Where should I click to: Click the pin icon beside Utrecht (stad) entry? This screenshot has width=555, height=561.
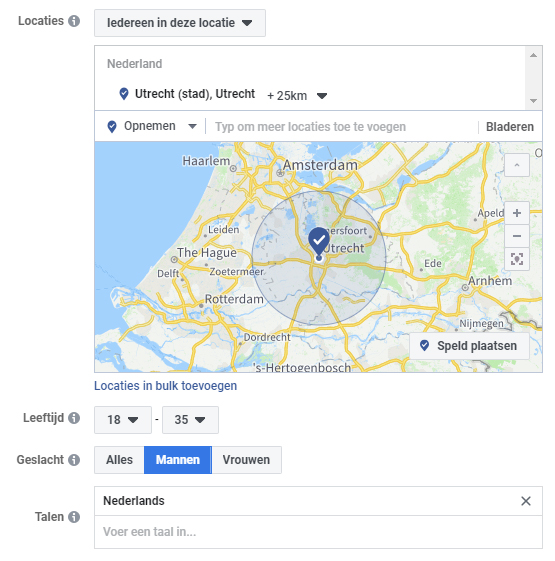(x=124, y=94)
